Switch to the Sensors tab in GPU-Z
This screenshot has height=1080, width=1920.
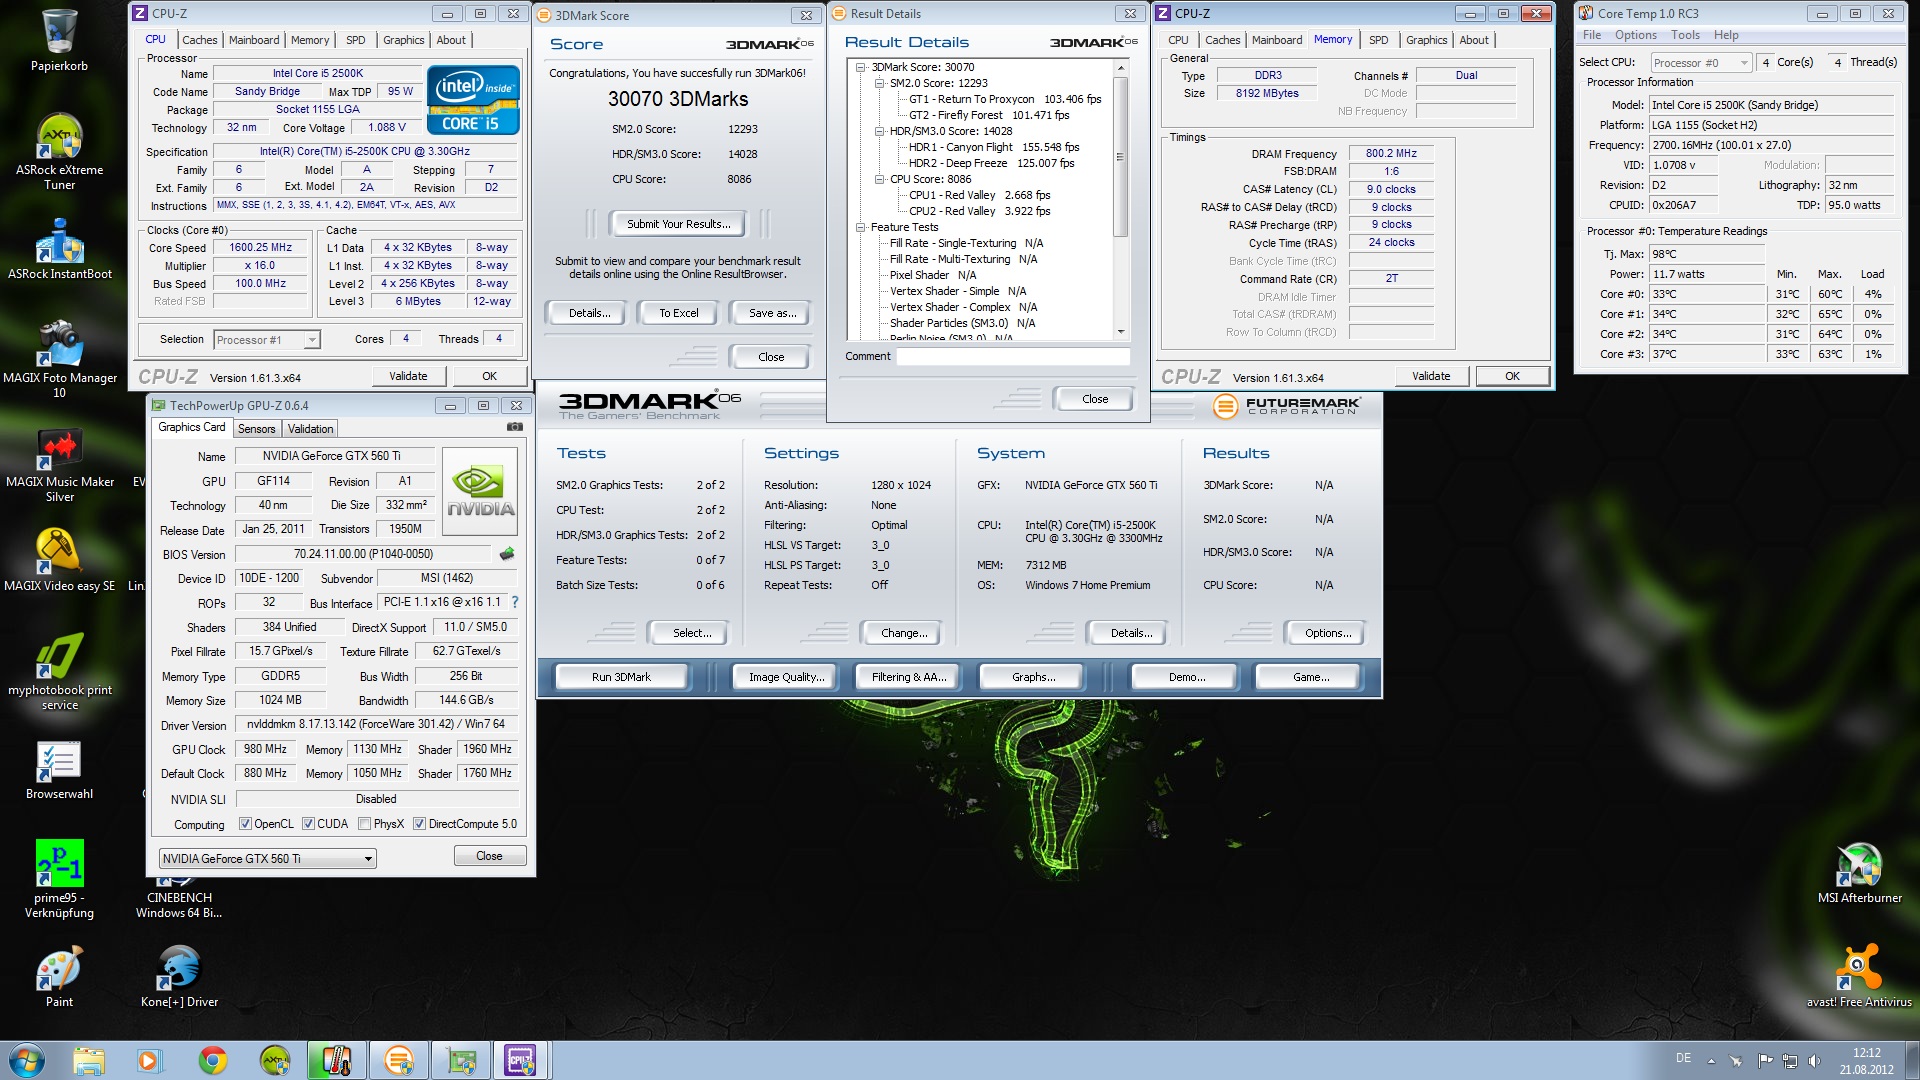click(x=256, y=429)
